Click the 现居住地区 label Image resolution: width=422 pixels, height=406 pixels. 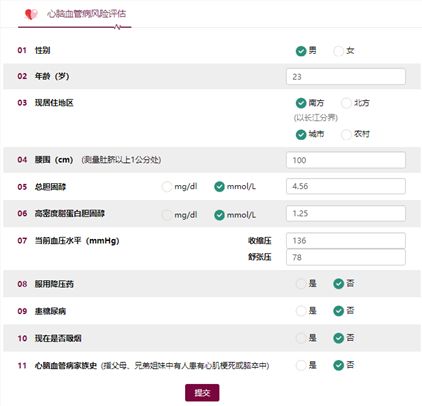click(54, 103)
